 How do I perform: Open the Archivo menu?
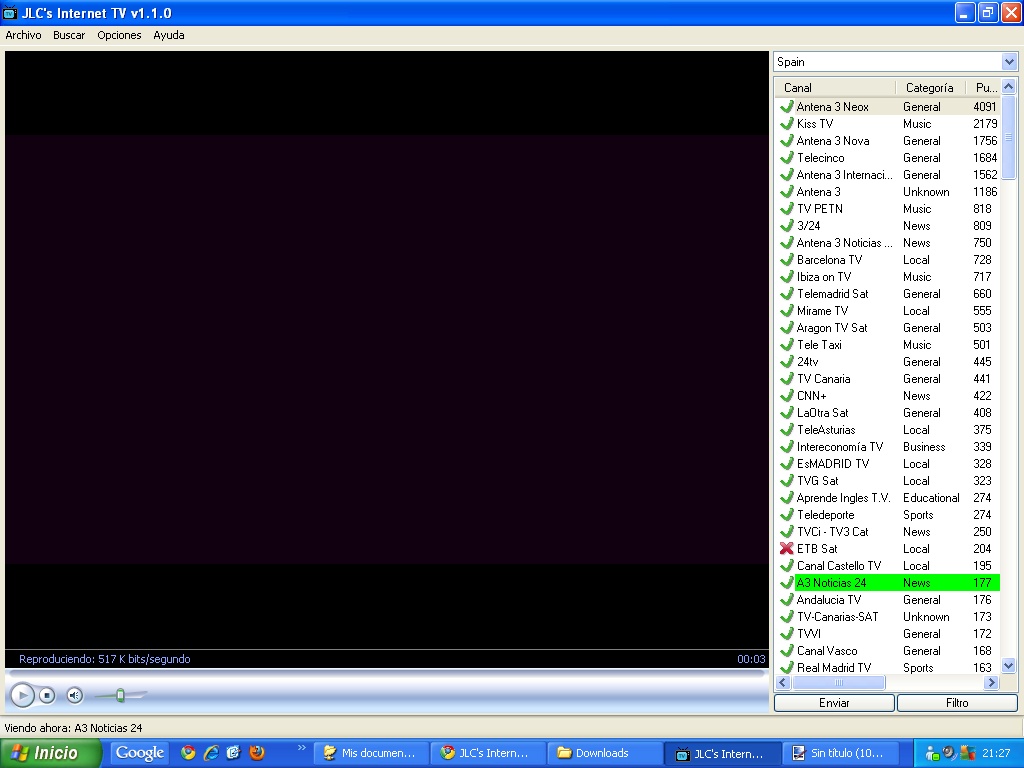coord(24,35)
